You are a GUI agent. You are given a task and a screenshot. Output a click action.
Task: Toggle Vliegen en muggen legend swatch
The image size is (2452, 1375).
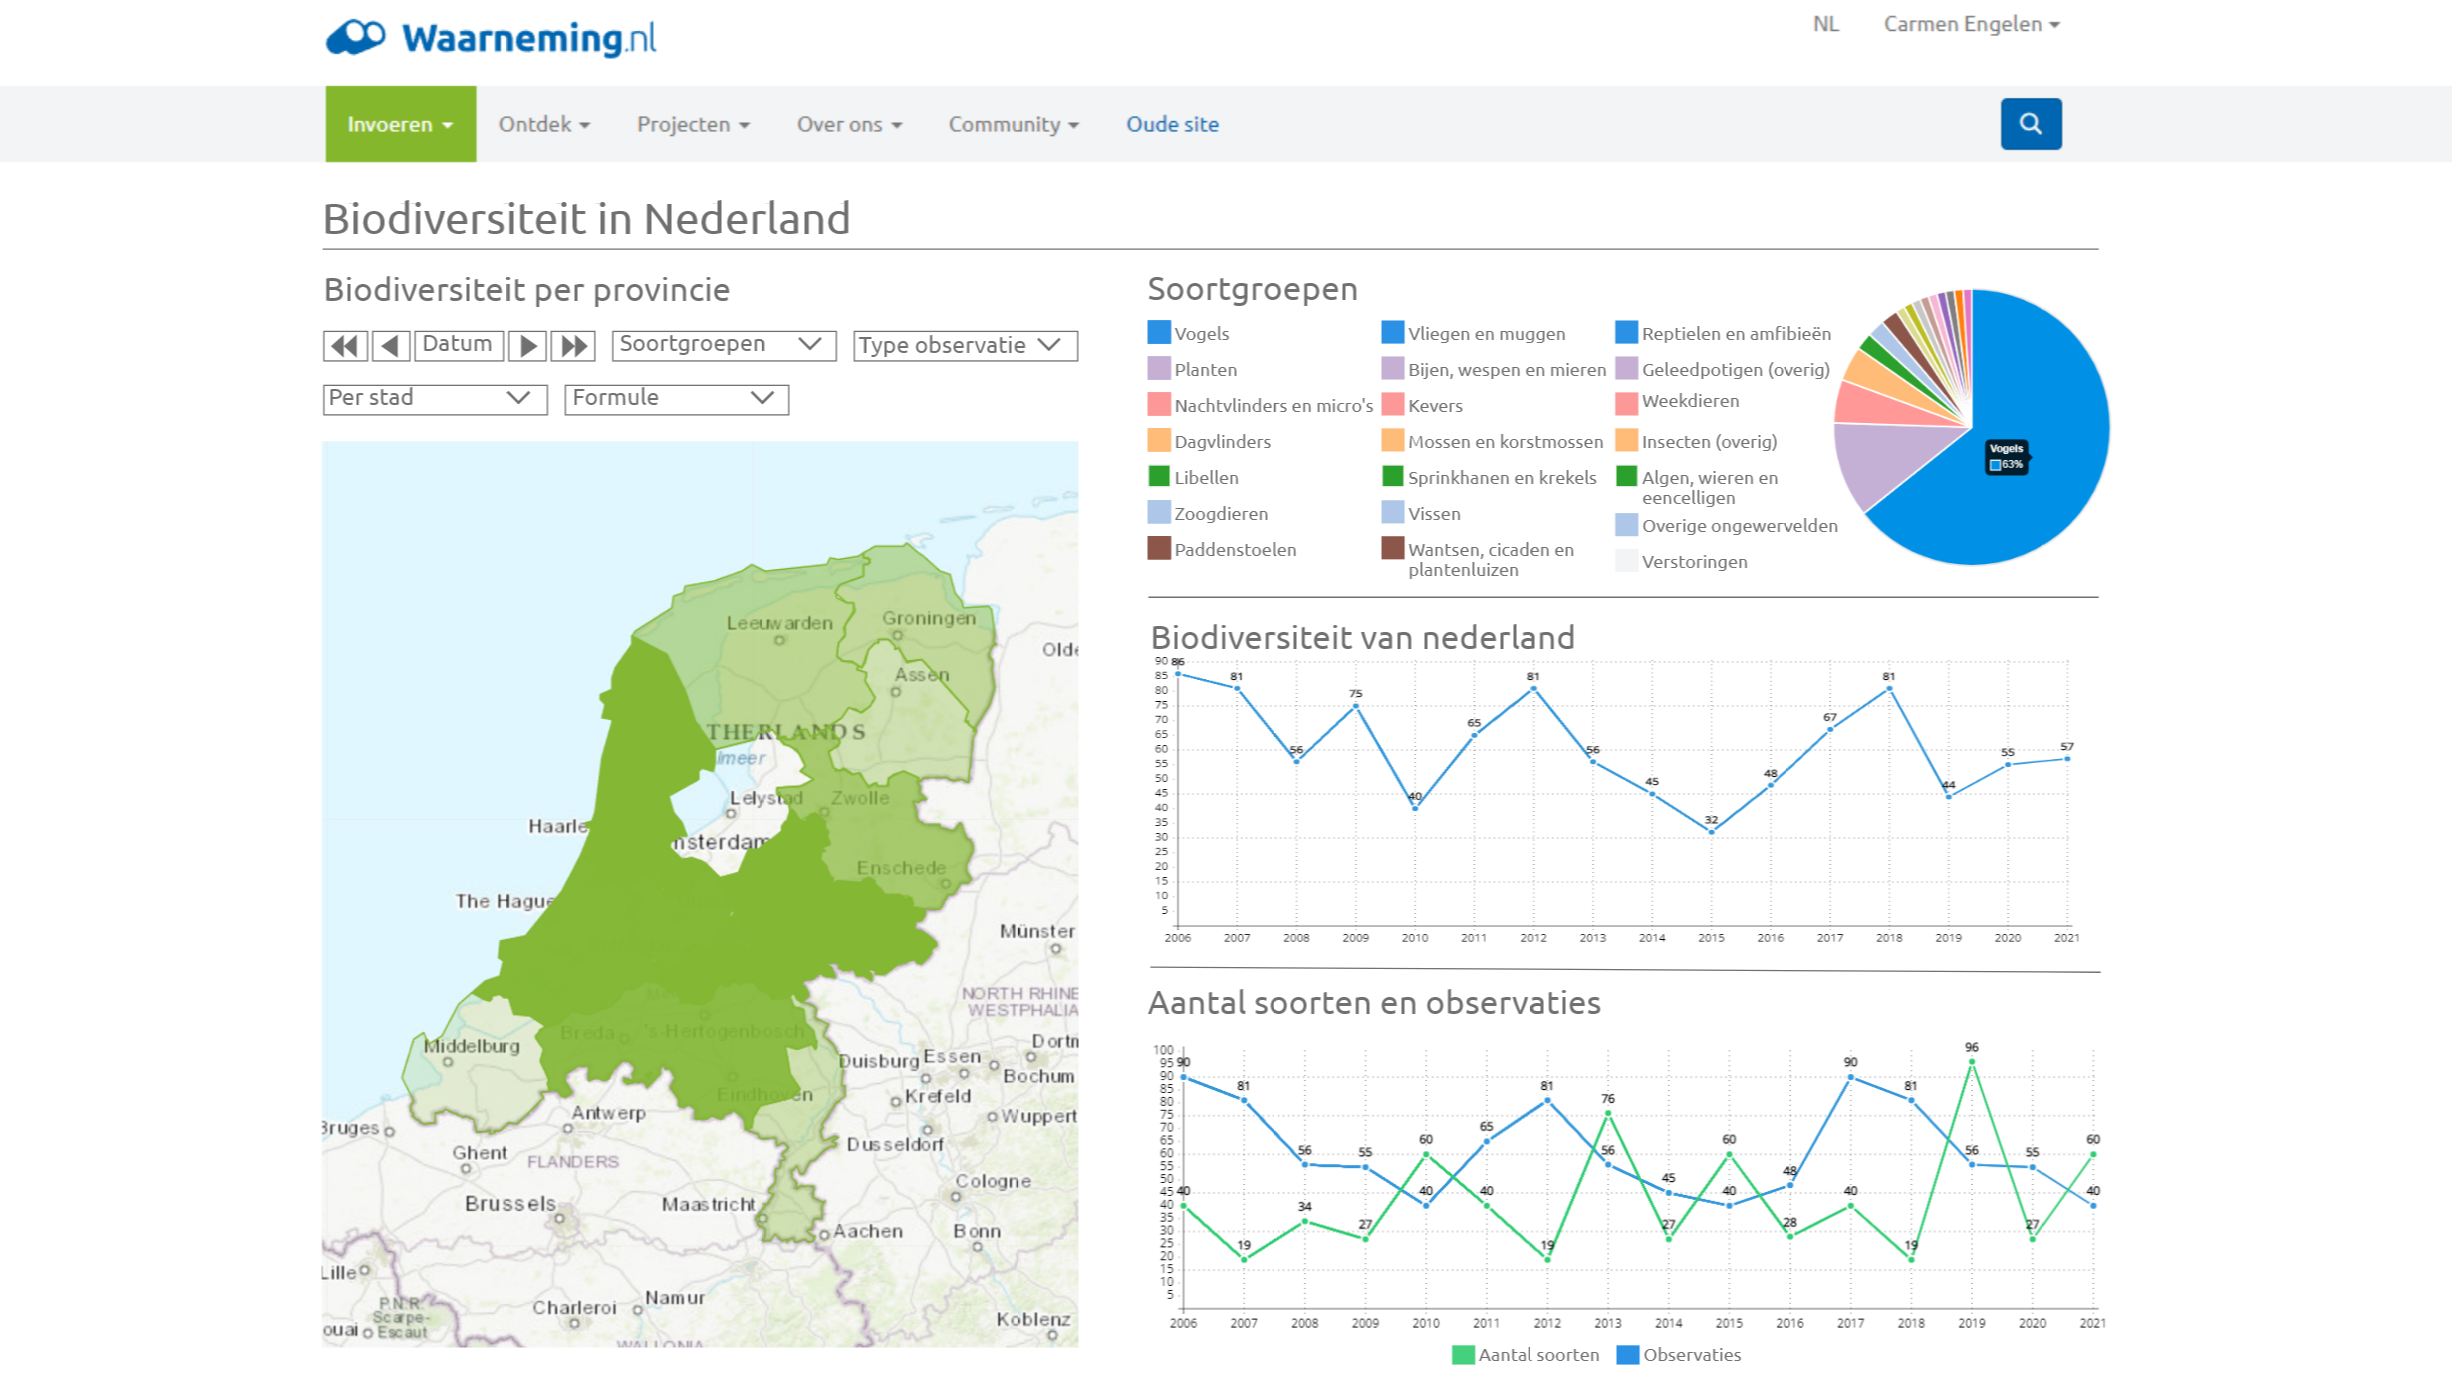(1392, 332)
